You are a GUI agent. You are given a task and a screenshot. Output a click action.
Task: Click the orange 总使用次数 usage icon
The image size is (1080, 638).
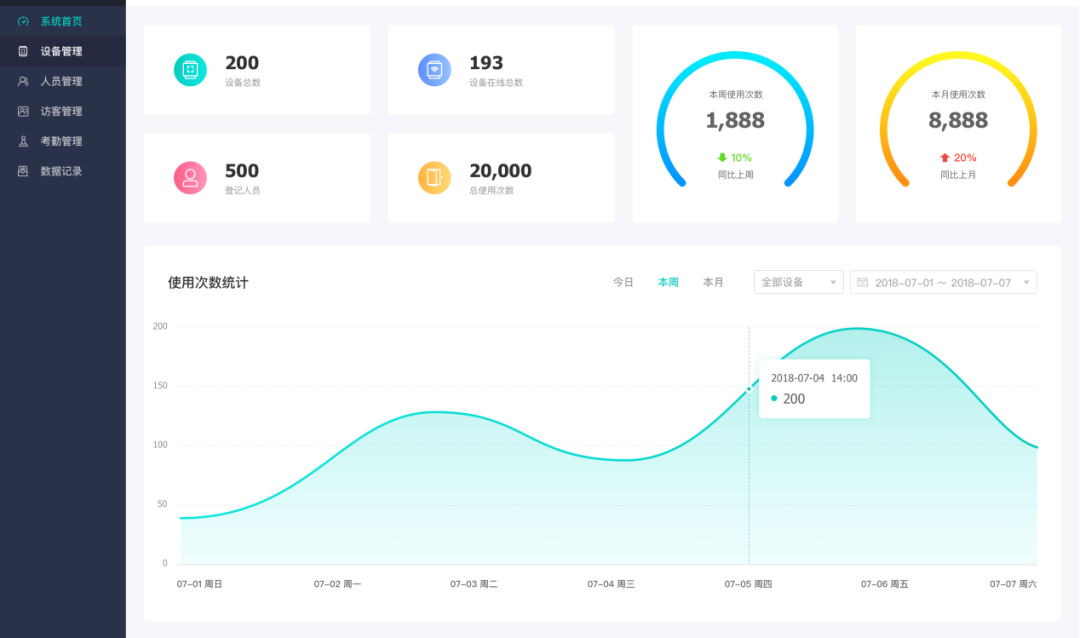[435, 178]
